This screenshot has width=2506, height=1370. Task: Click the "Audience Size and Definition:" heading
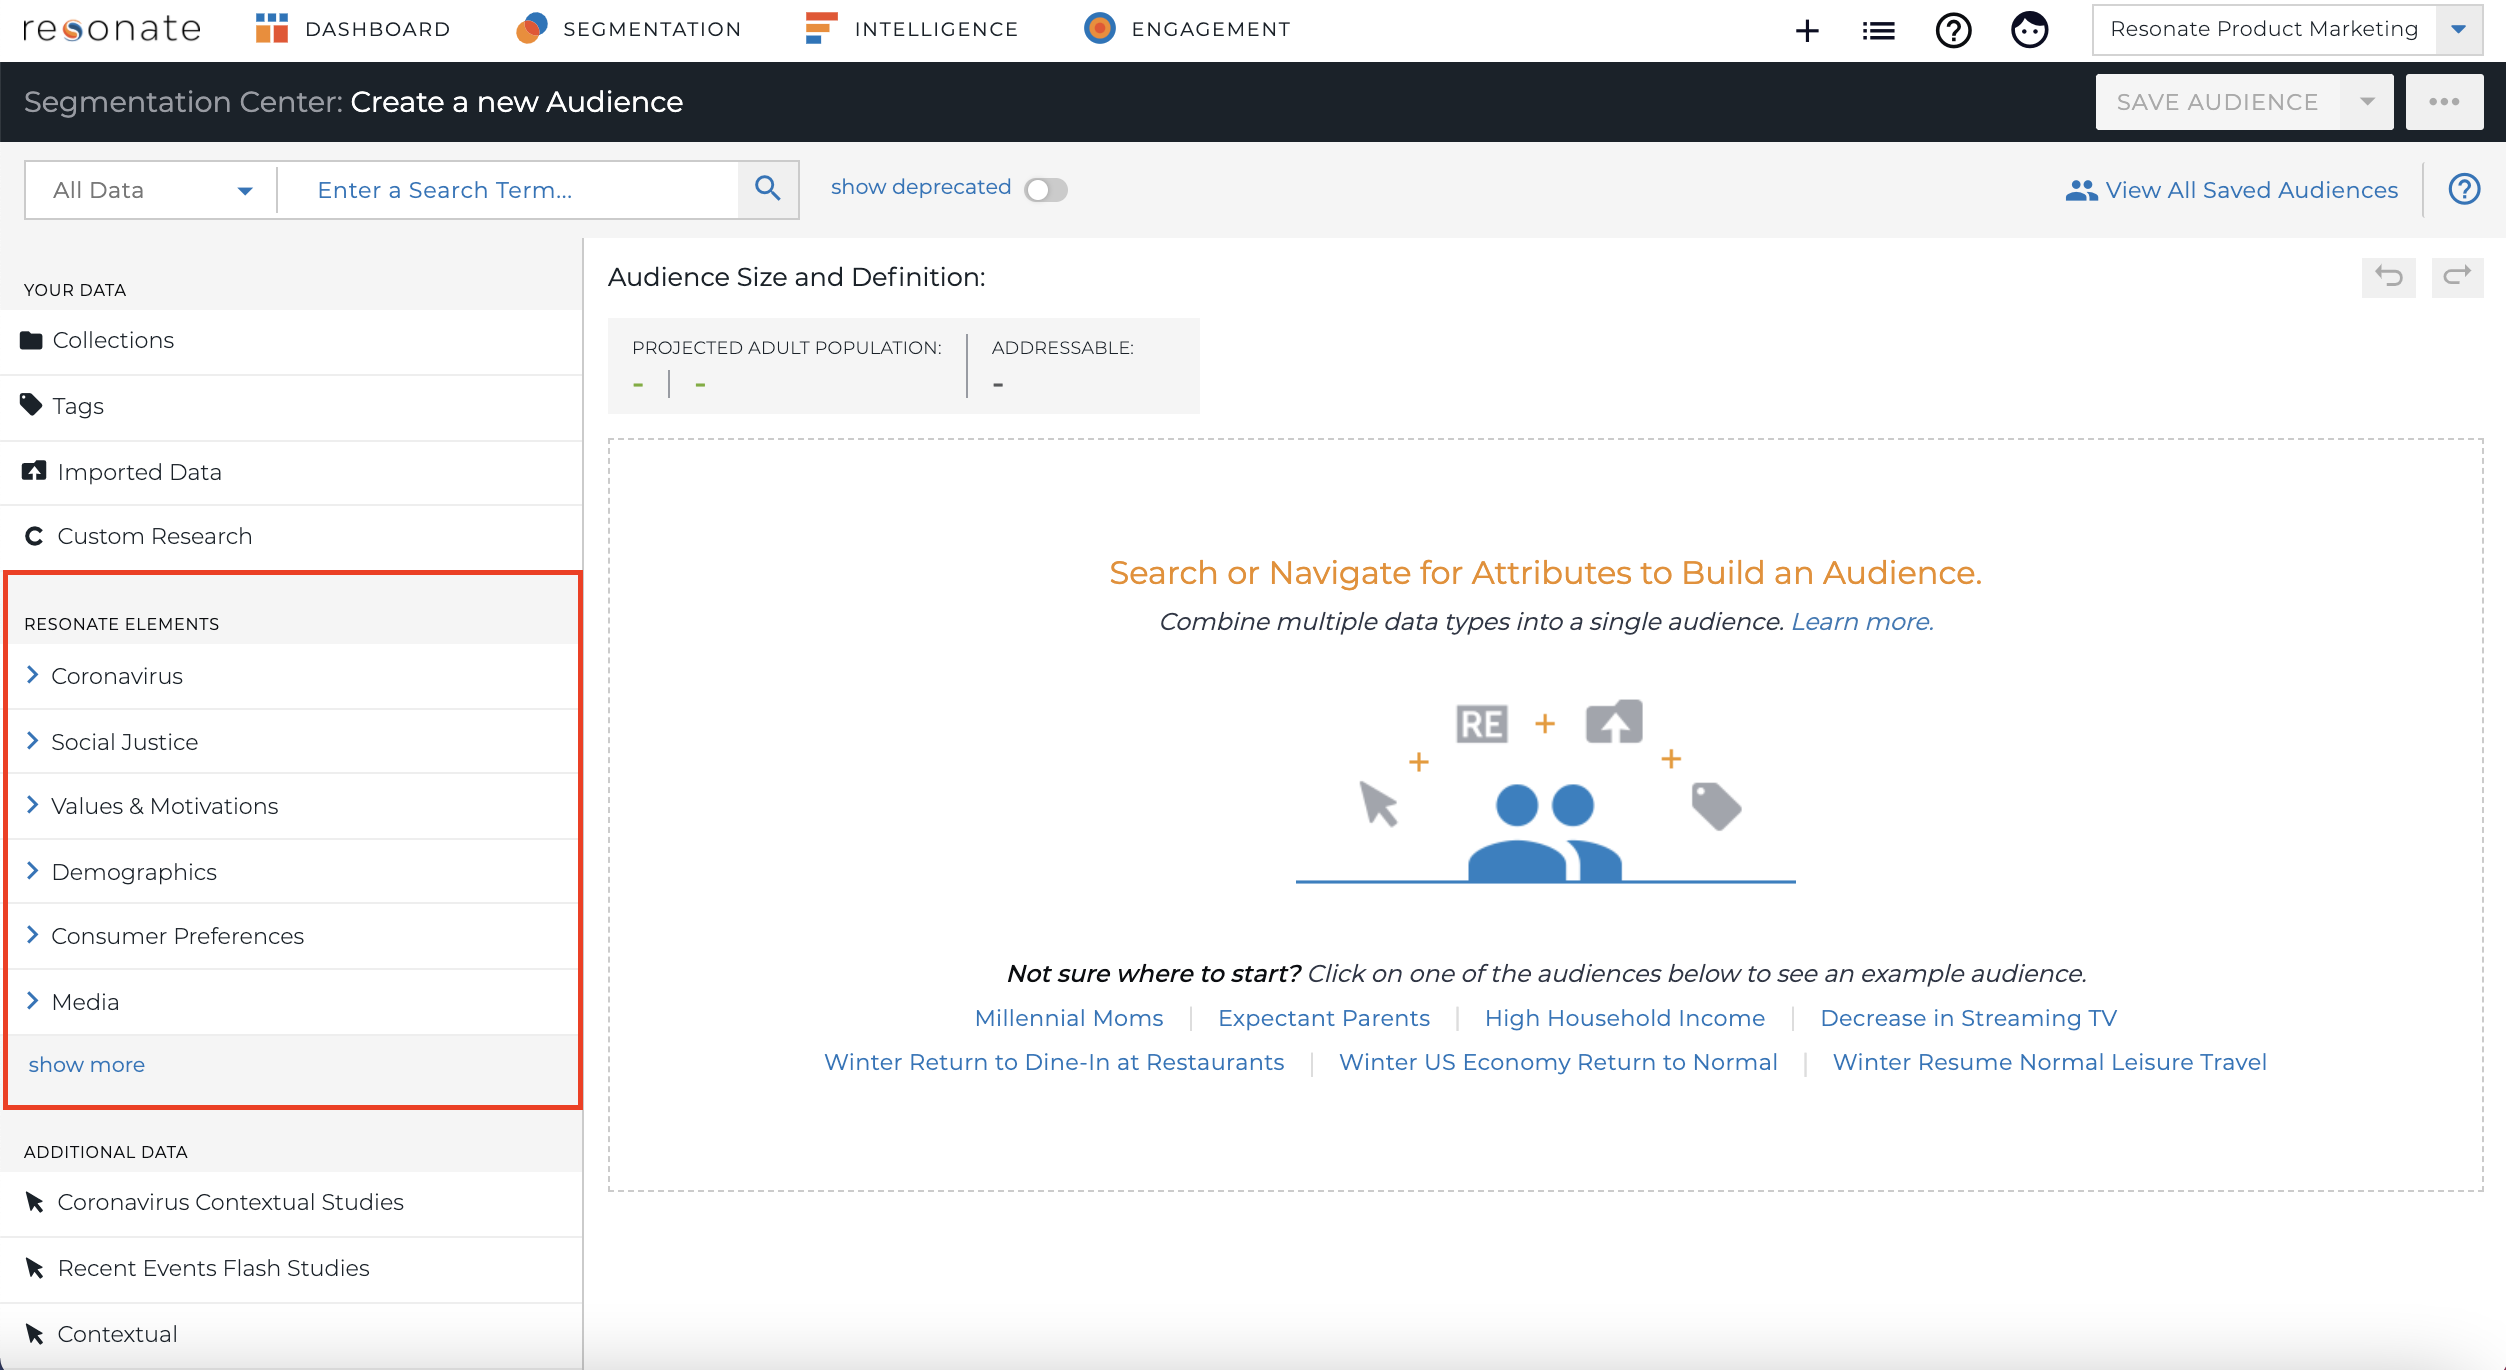797,277
